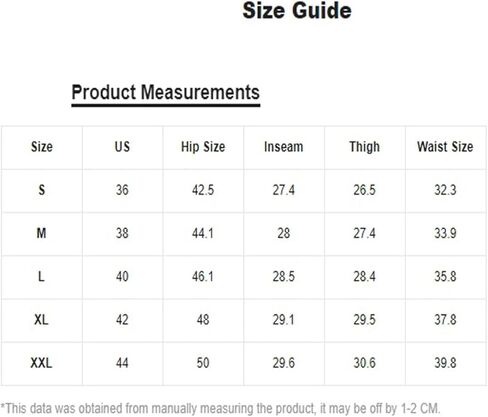Select the Inseam column header
Viewport: 488px width, 417px height.
(x=284, y=147)
